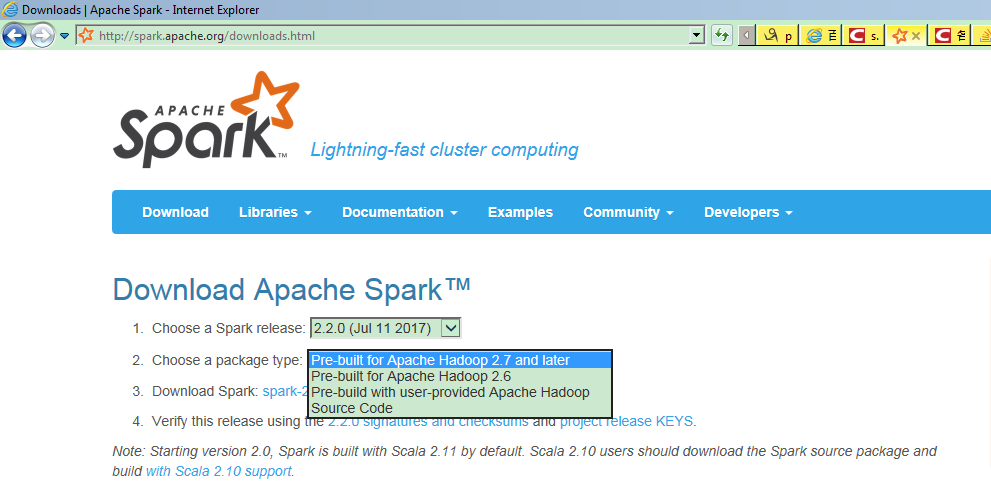Viewport: 991px width, 488px height.
Task: Expand the Documentation navigation menu
Action: tap(400, 212)
